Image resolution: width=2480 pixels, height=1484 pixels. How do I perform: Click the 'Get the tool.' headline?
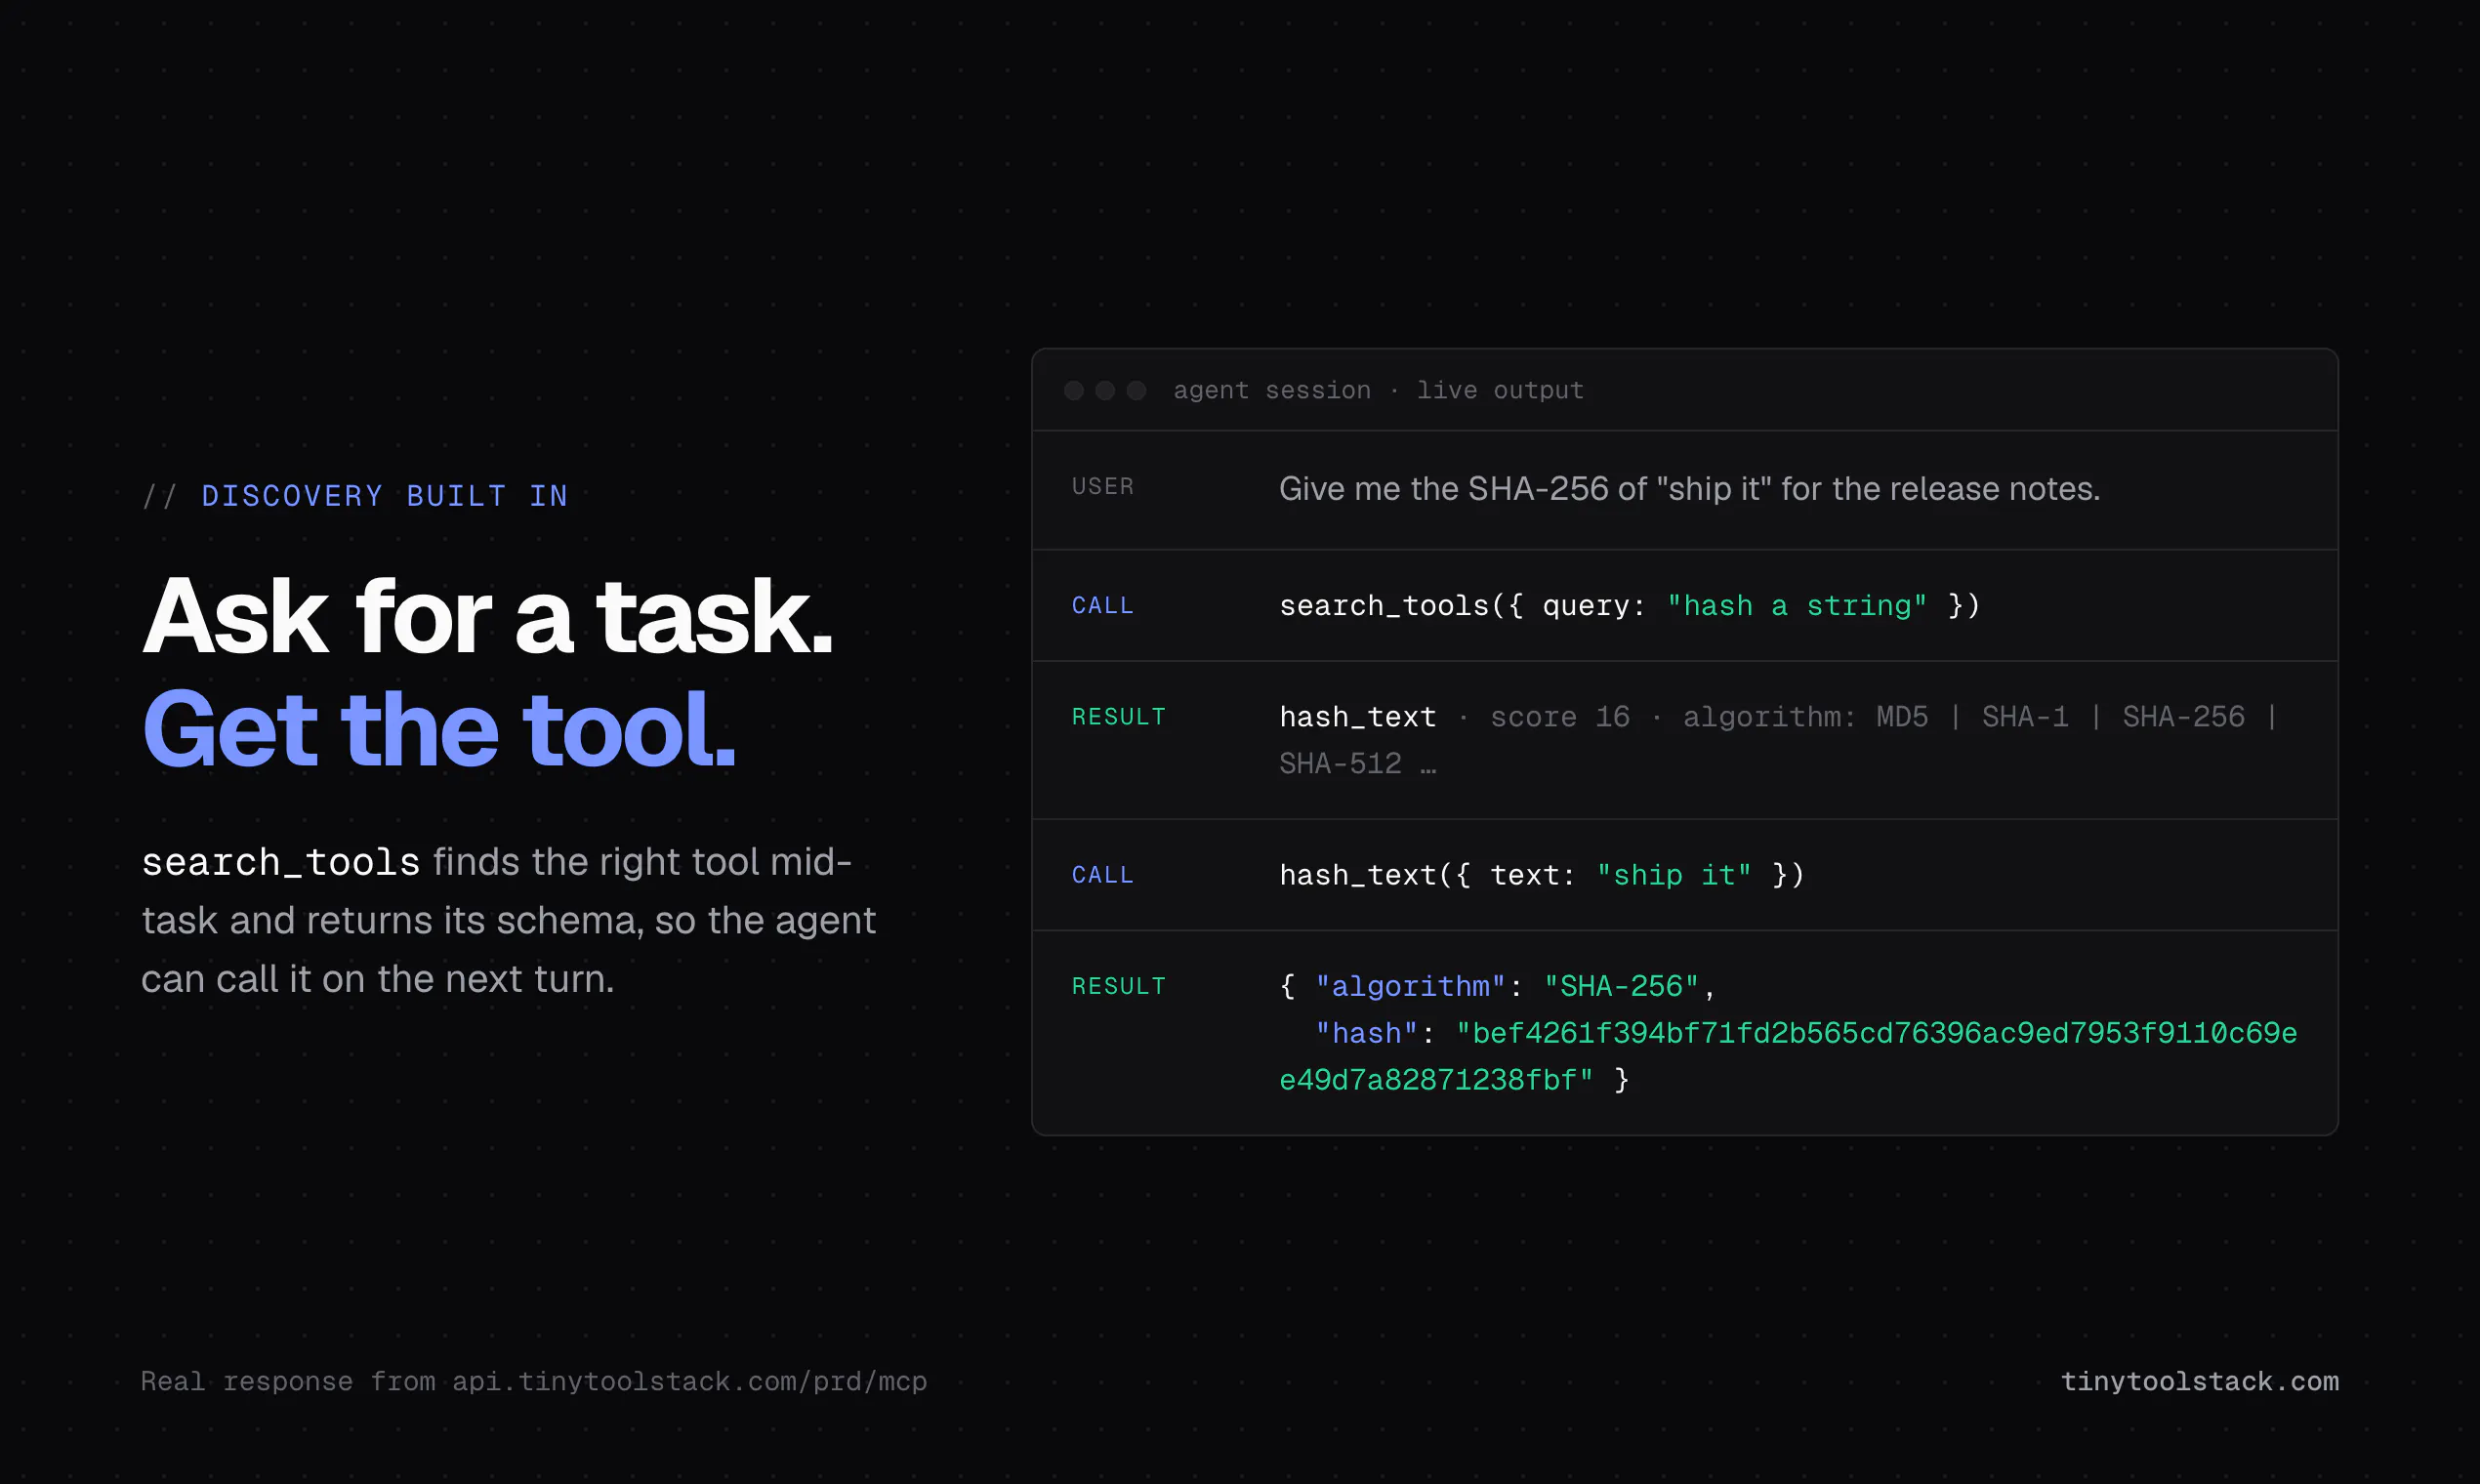439,730
